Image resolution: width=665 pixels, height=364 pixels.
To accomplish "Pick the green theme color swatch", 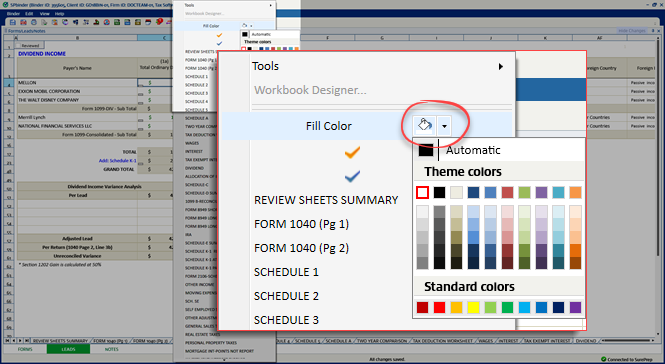I will 524,193.
